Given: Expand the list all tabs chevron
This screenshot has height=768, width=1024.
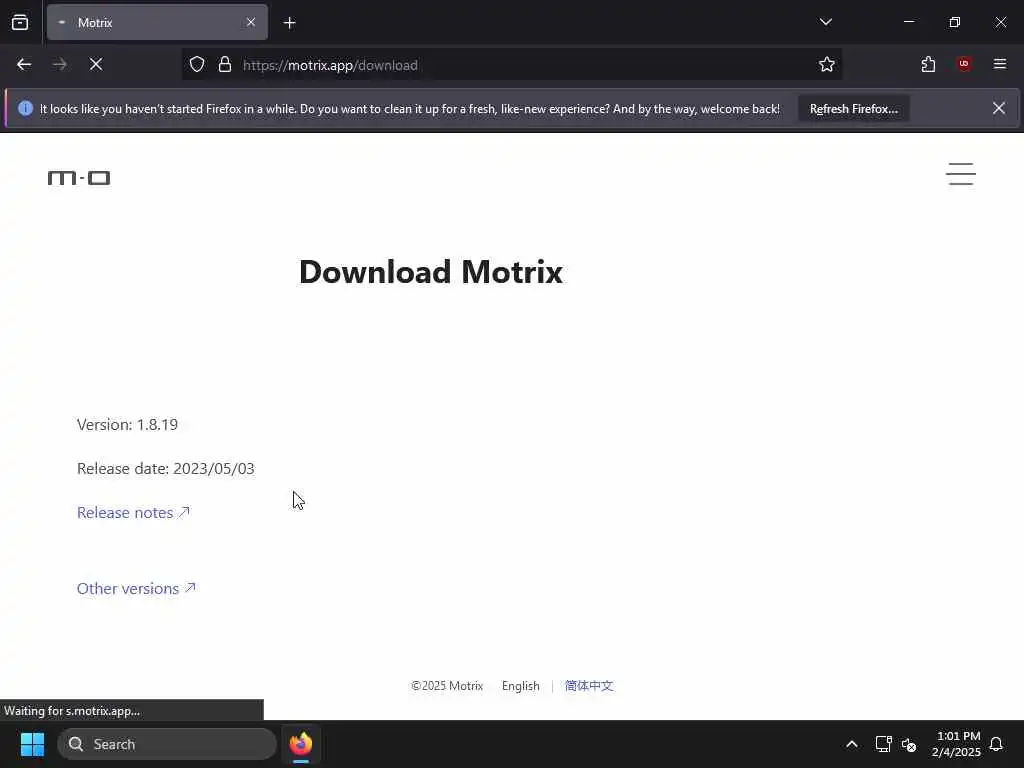Looking at the screenshot, I should 825,22.
